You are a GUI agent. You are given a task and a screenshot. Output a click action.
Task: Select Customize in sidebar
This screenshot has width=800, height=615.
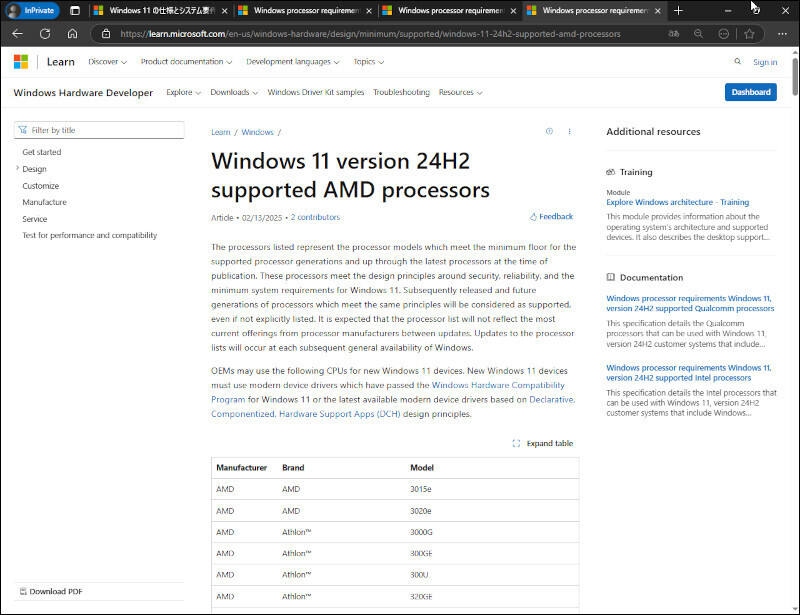[41, 186]
